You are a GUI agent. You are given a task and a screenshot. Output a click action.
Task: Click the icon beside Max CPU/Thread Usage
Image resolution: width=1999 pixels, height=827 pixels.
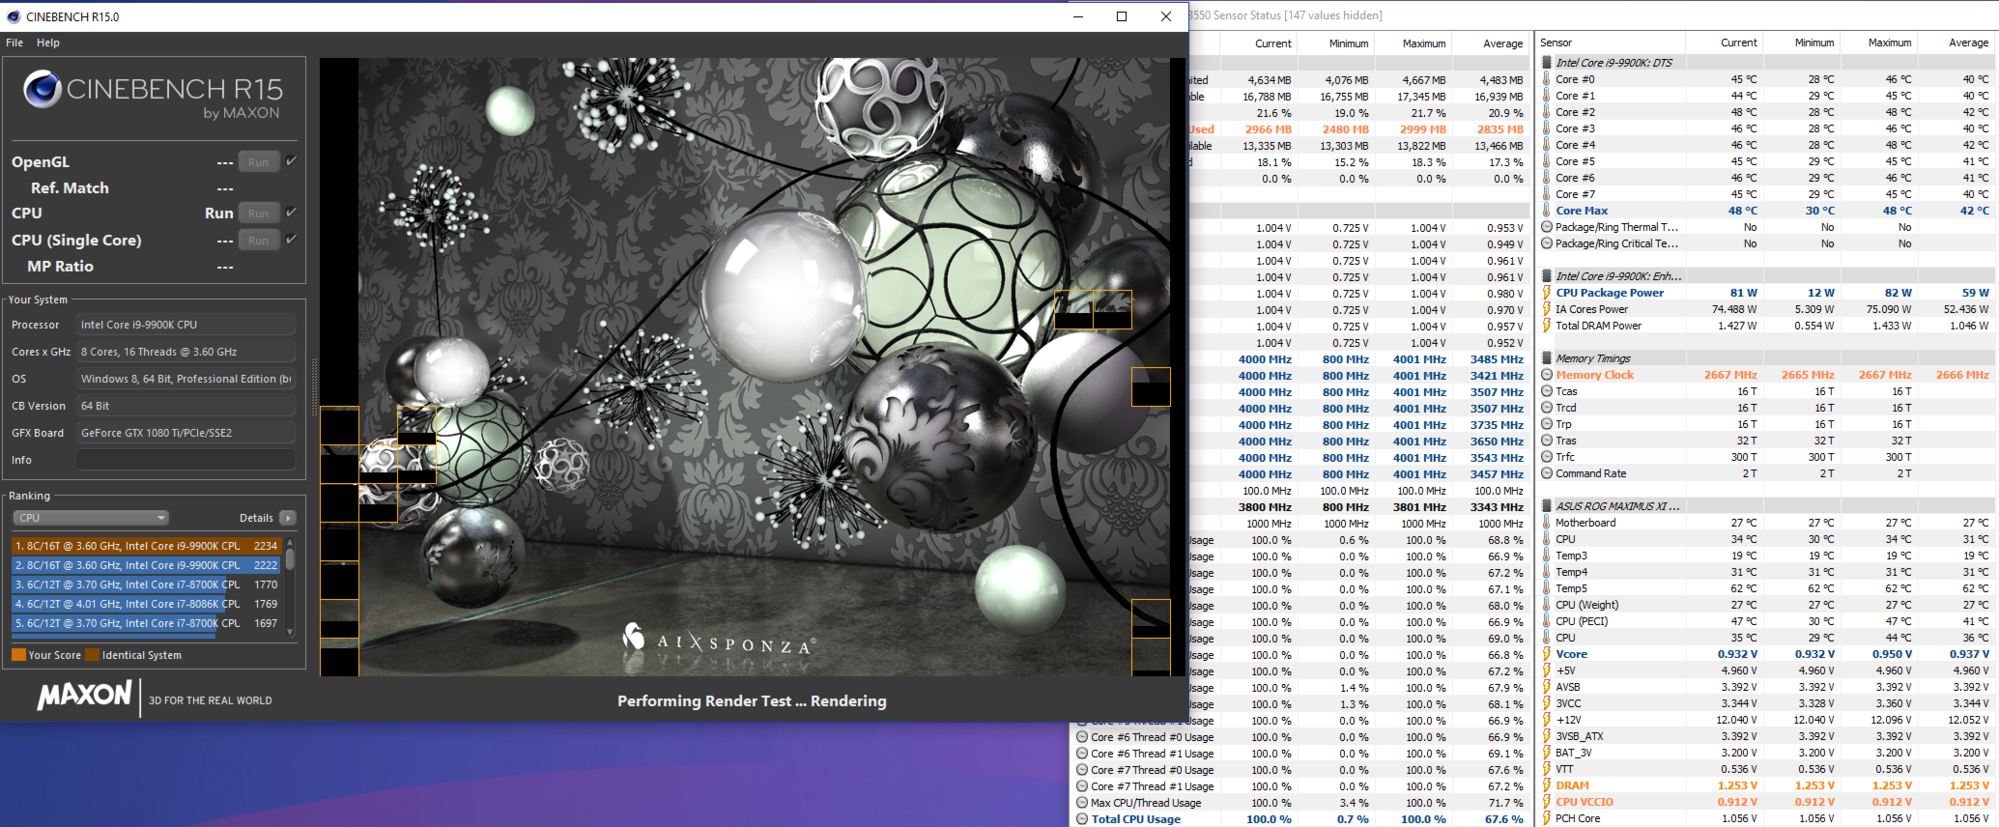point(1081,802)
